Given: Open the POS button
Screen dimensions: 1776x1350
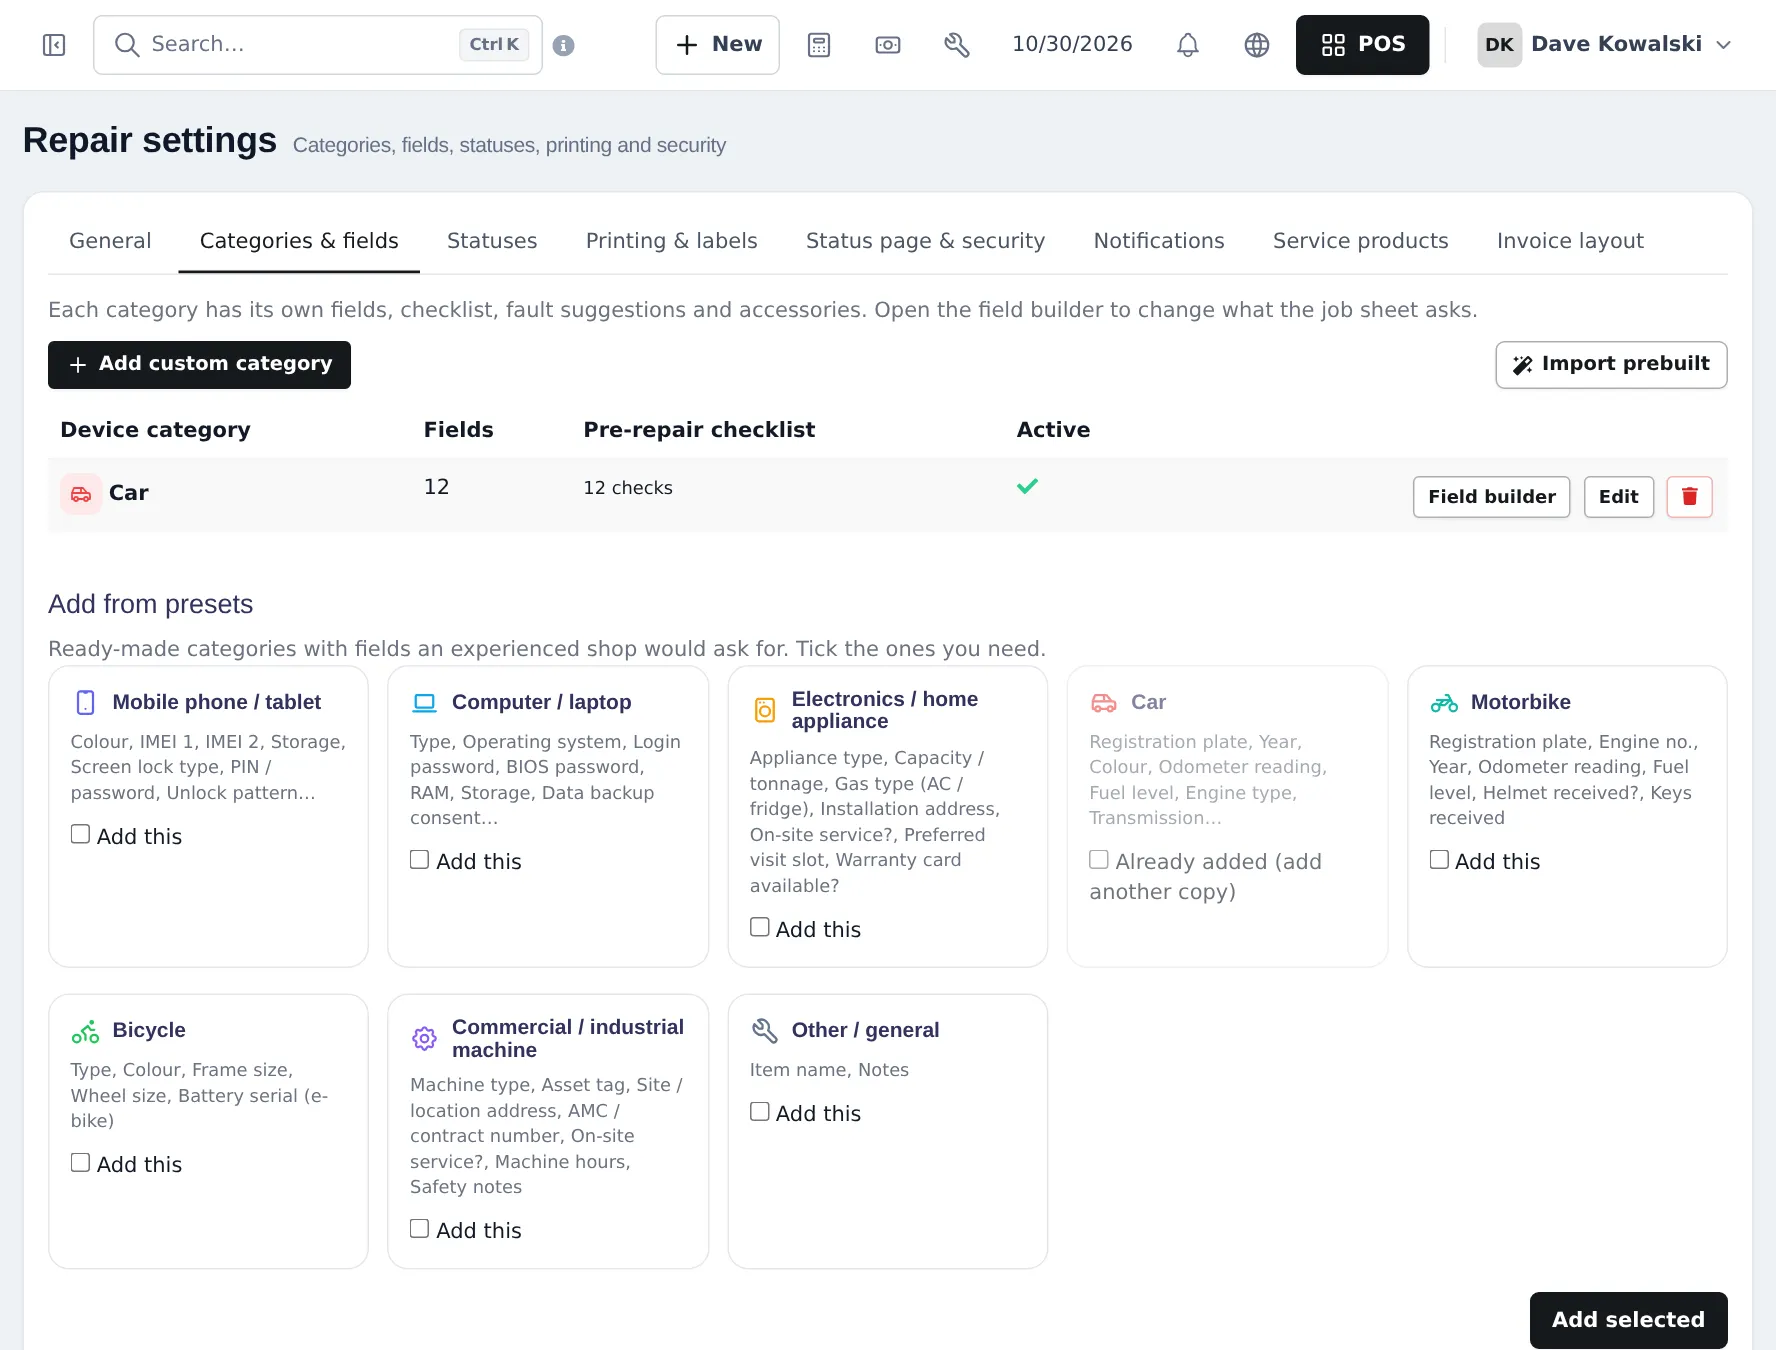Looking at the screenshot, I should pyautogui.click(x=1362, y=45).
